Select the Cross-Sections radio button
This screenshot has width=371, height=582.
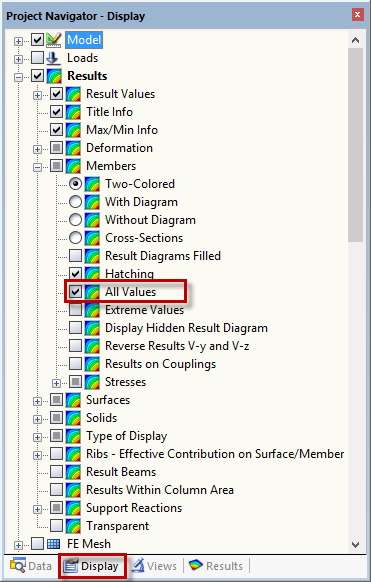pos(75,238)
